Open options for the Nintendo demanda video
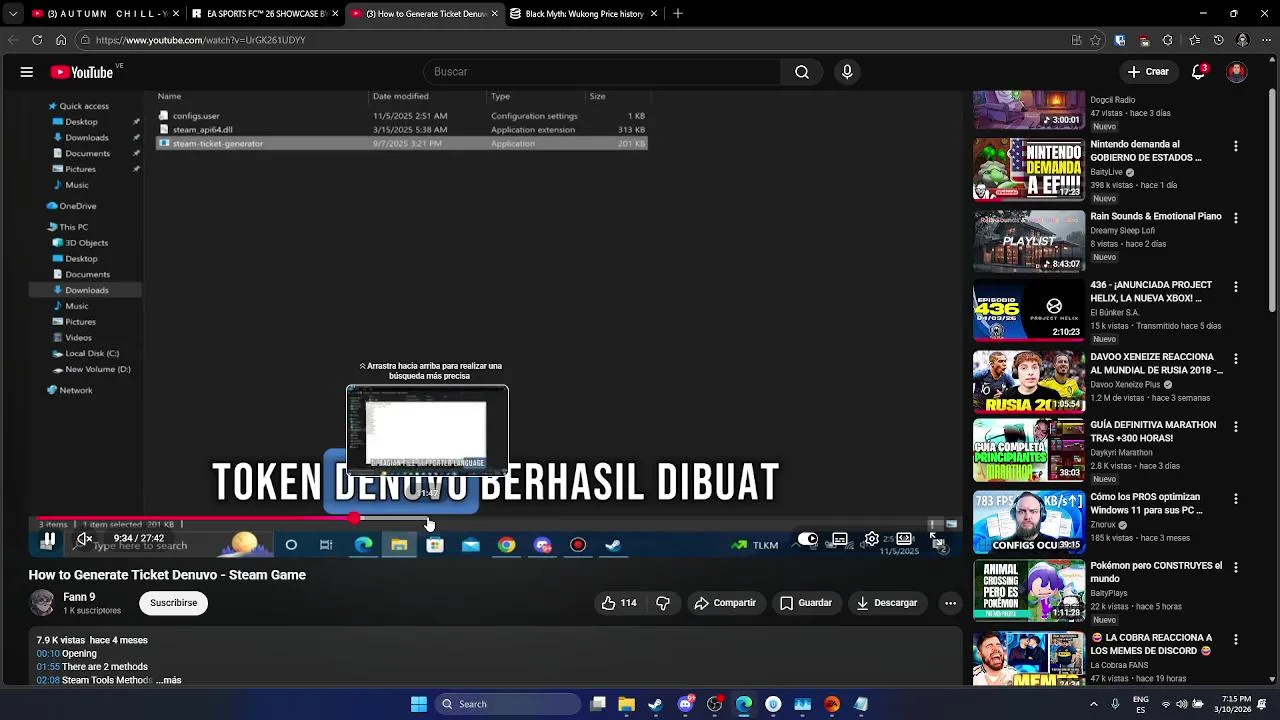The height and width of the screenshot is (720, 1280). (1236, 146)
